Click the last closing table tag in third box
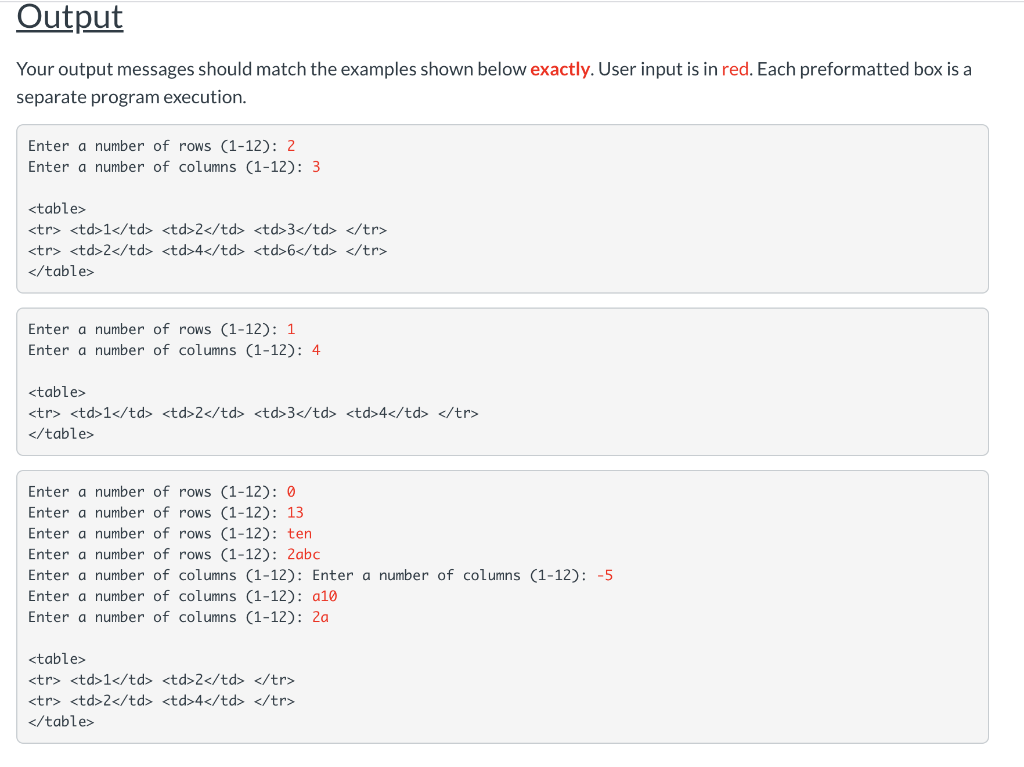 (x=61, y=721)
